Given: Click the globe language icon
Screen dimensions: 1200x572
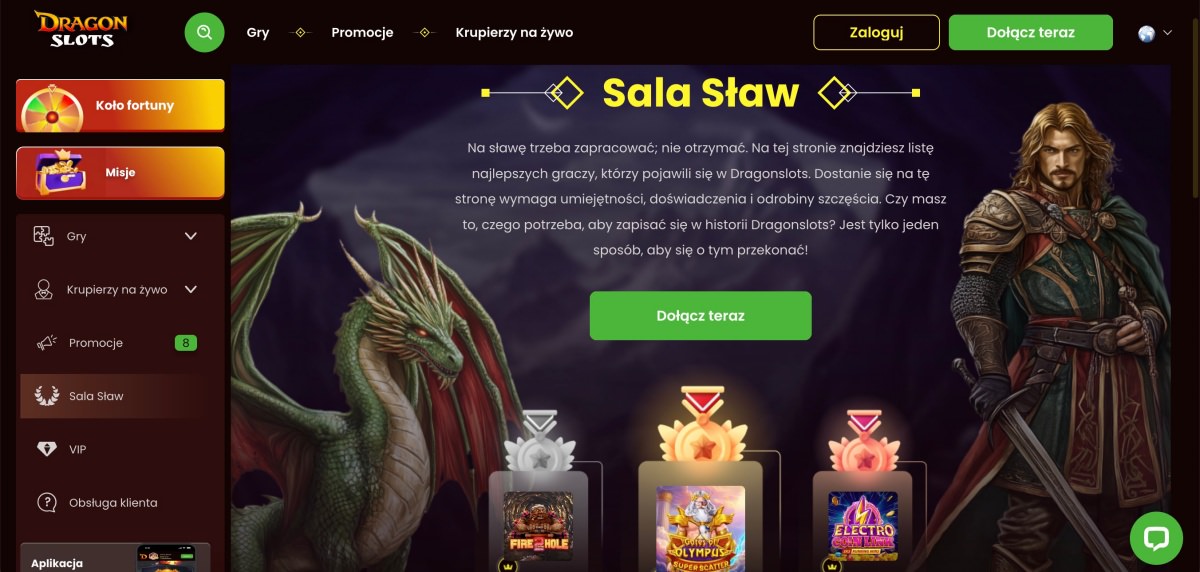Looking at the screenshot, I should [1147, 33].
